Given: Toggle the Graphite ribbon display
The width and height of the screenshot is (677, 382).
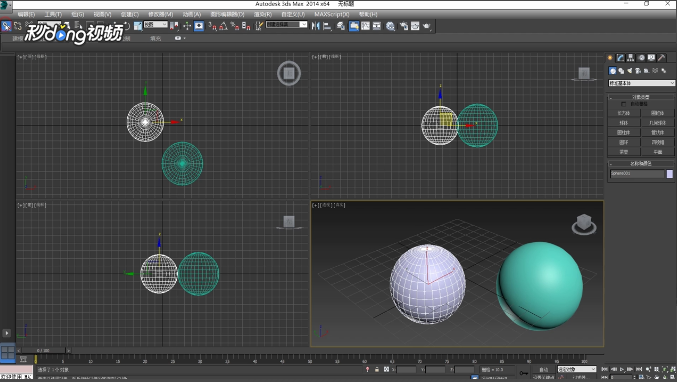Looking at the screenshot, I should point(354,26).
